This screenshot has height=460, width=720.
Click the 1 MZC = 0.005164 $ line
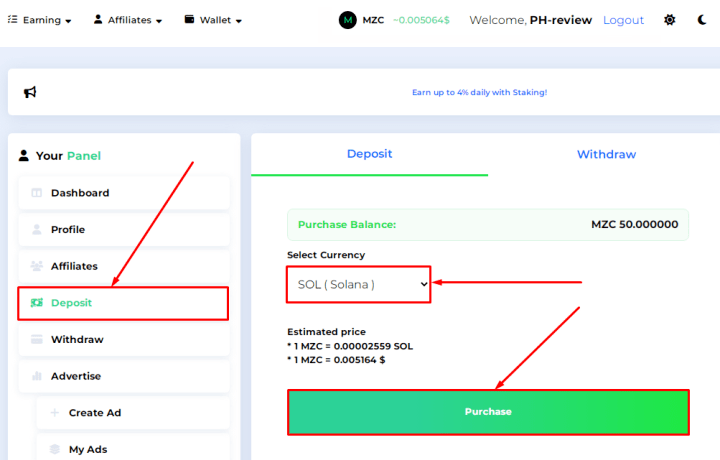click(x=337, y=360)
